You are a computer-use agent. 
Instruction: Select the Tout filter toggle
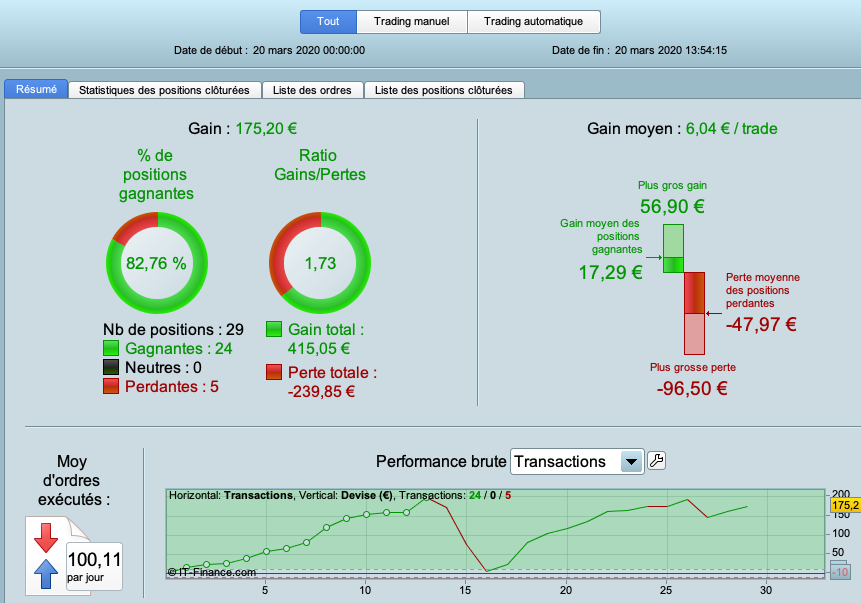click(328, 21)
